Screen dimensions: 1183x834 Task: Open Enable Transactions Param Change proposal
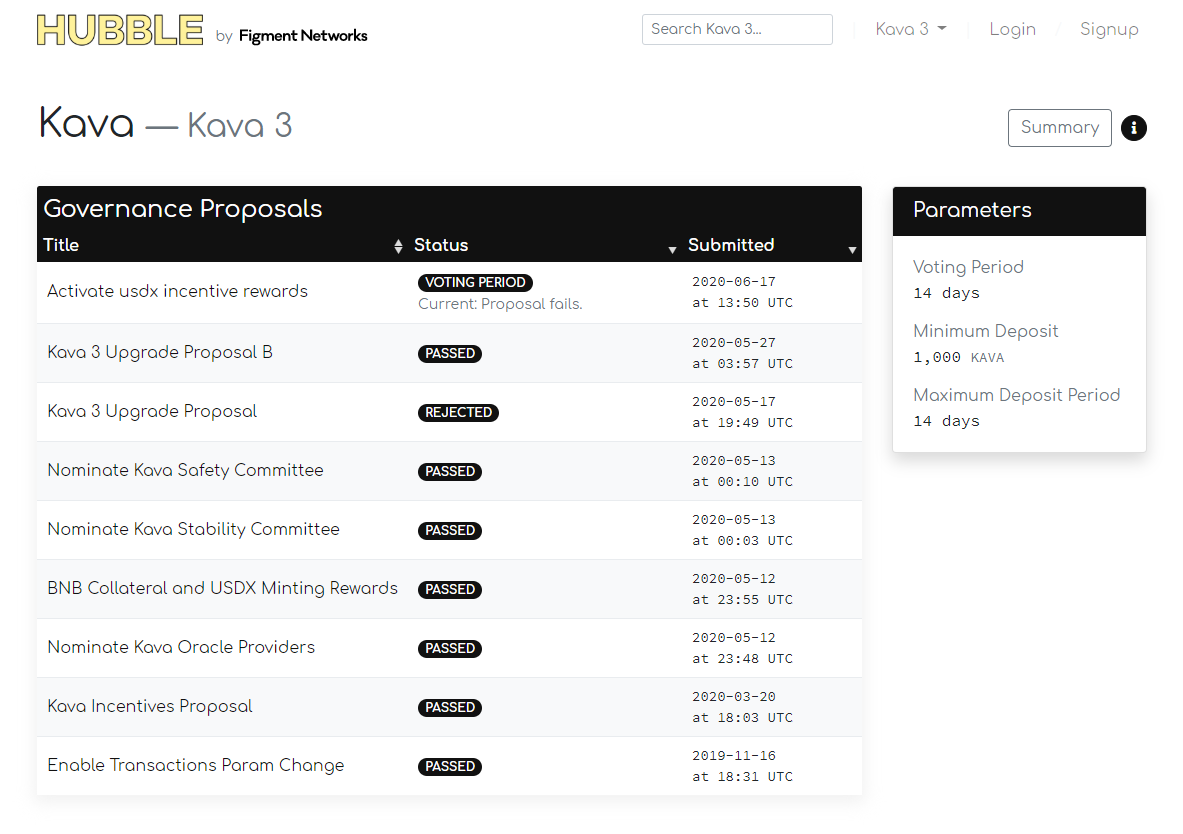[x=195, y=765]
